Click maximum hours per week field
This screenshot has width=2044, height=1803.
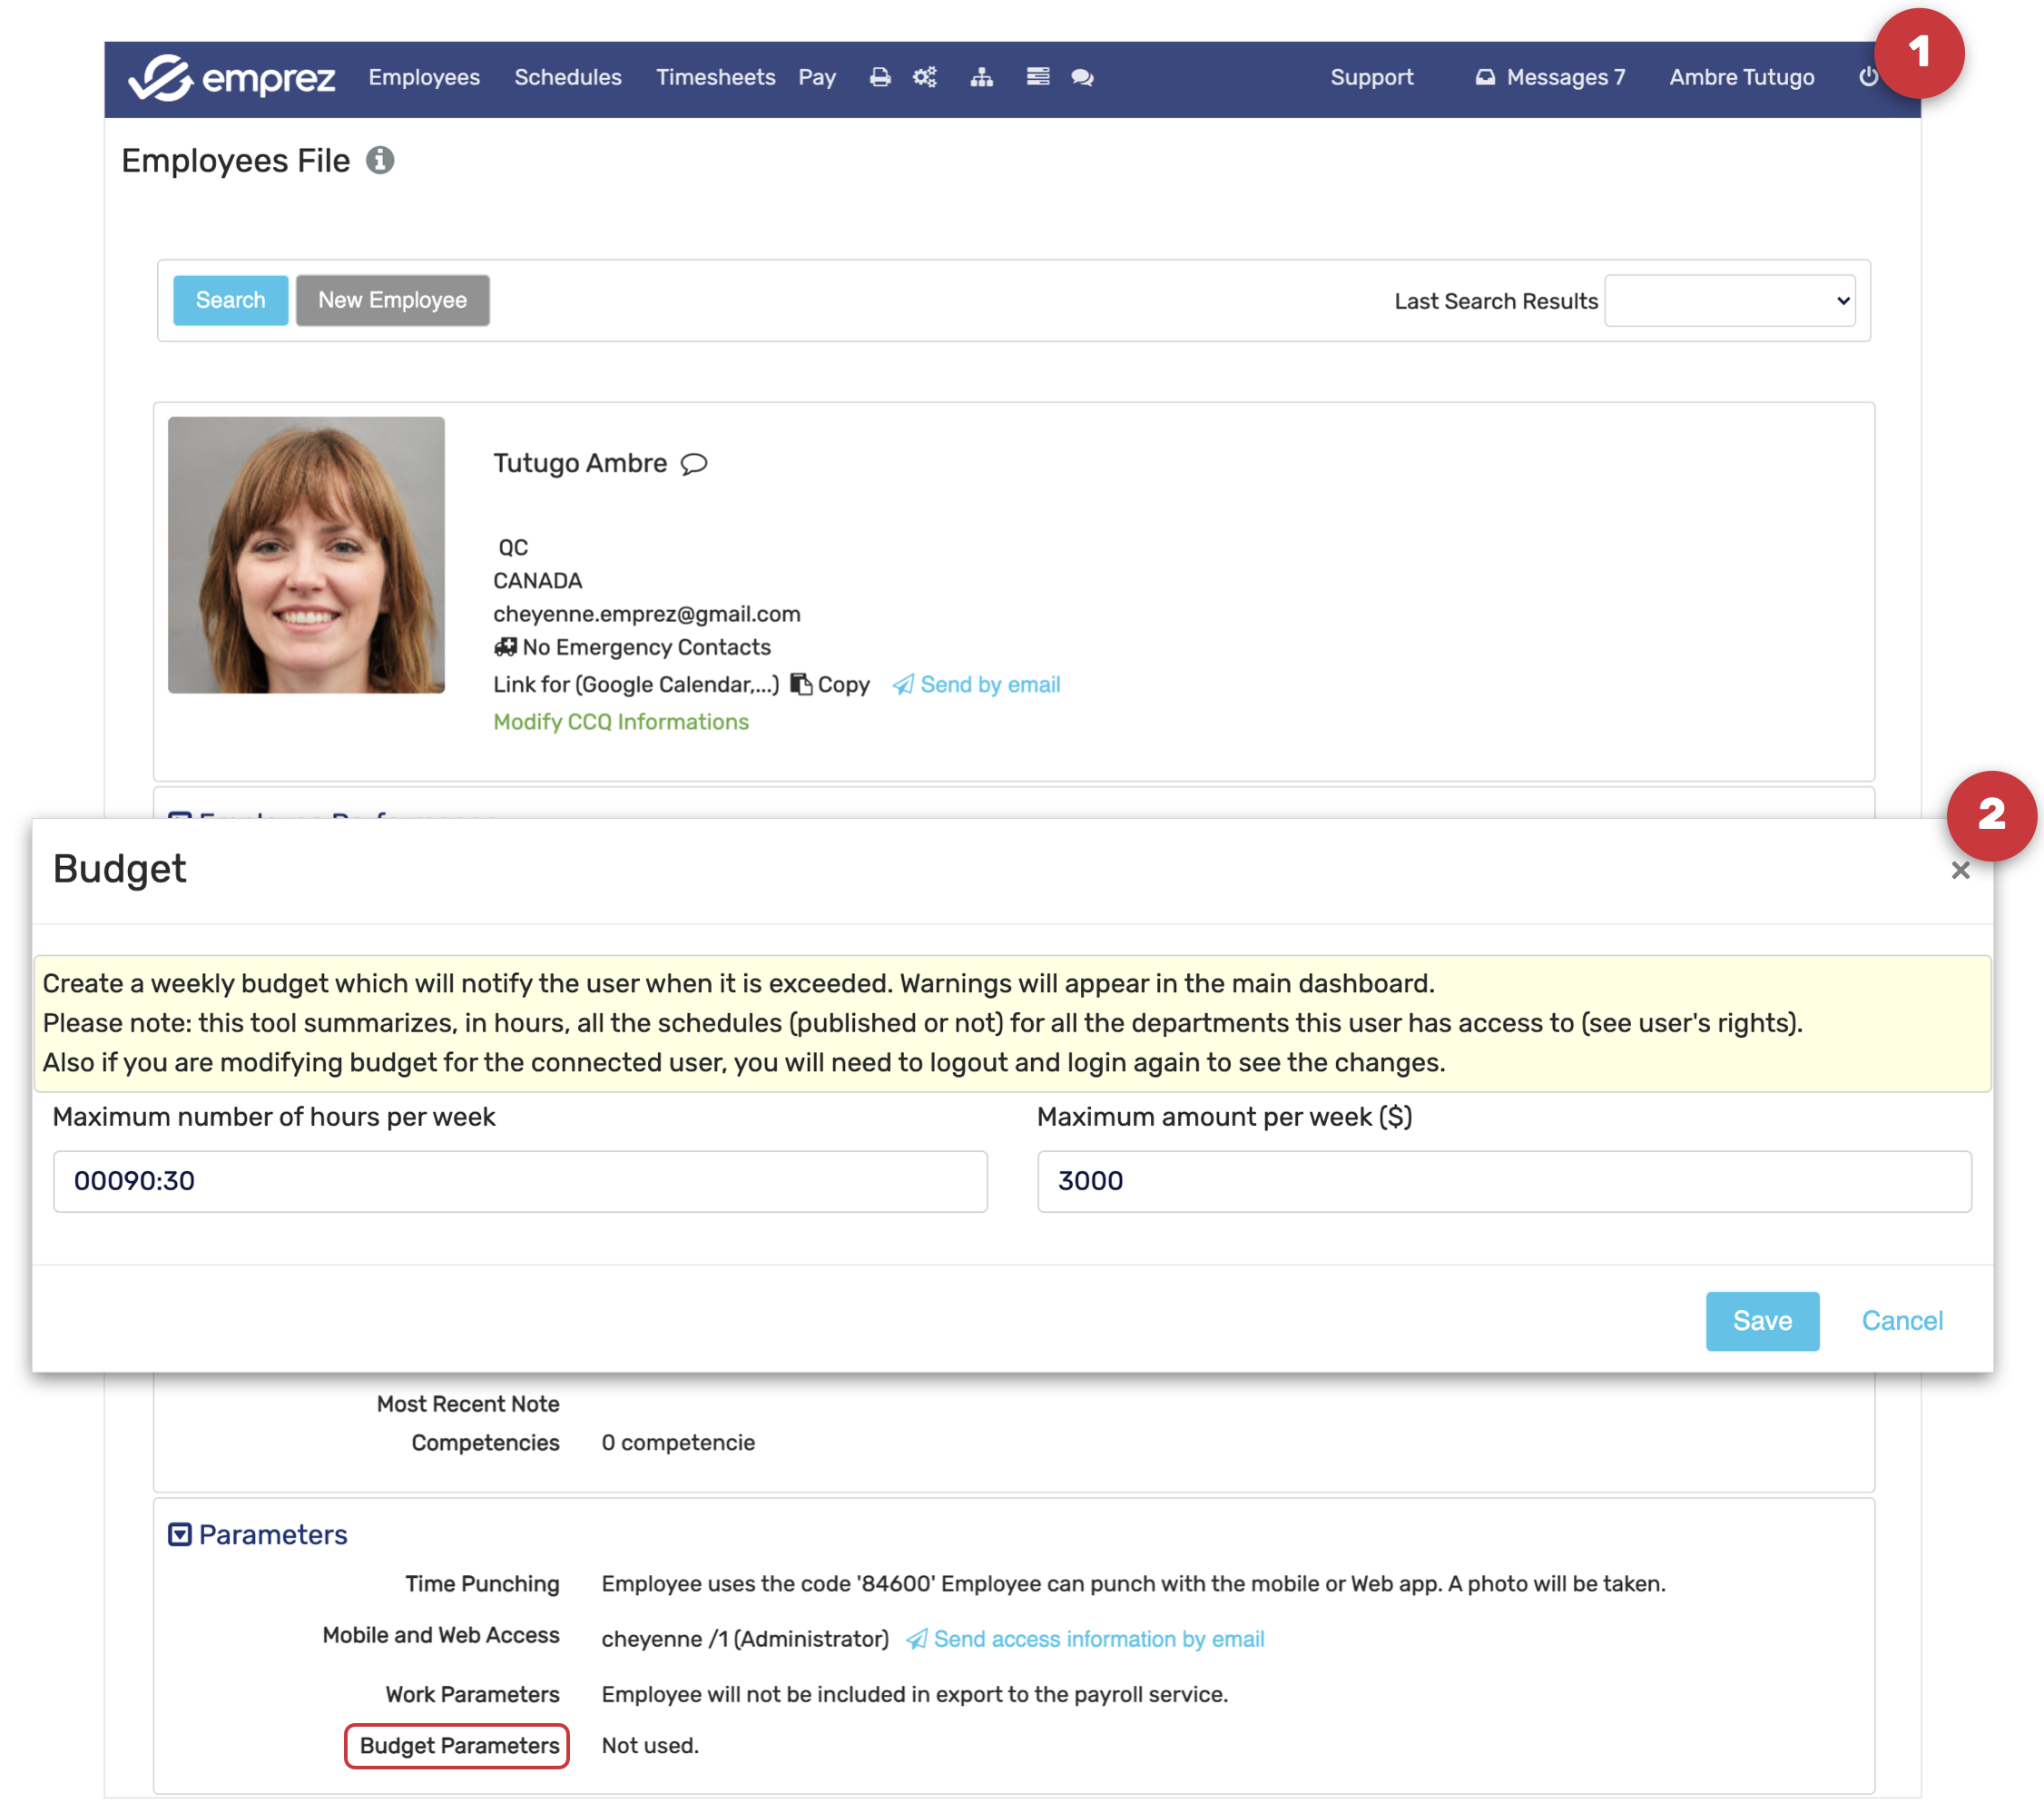(520, 1181)
